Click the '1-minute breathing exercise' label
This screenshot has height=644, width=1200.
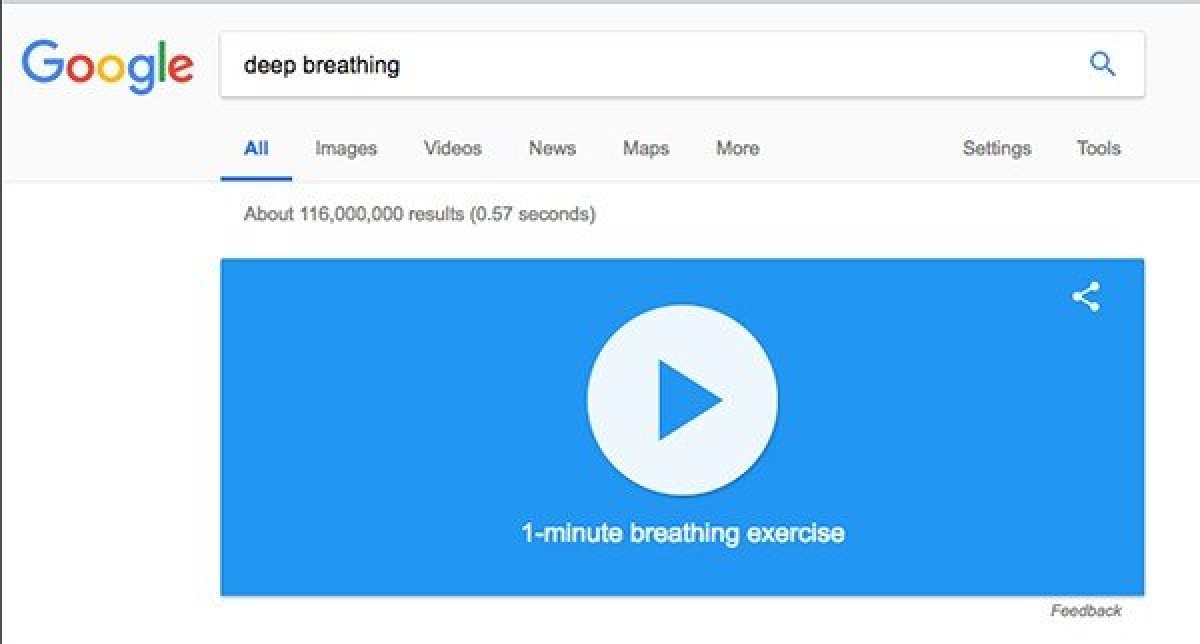coord(683,533)
